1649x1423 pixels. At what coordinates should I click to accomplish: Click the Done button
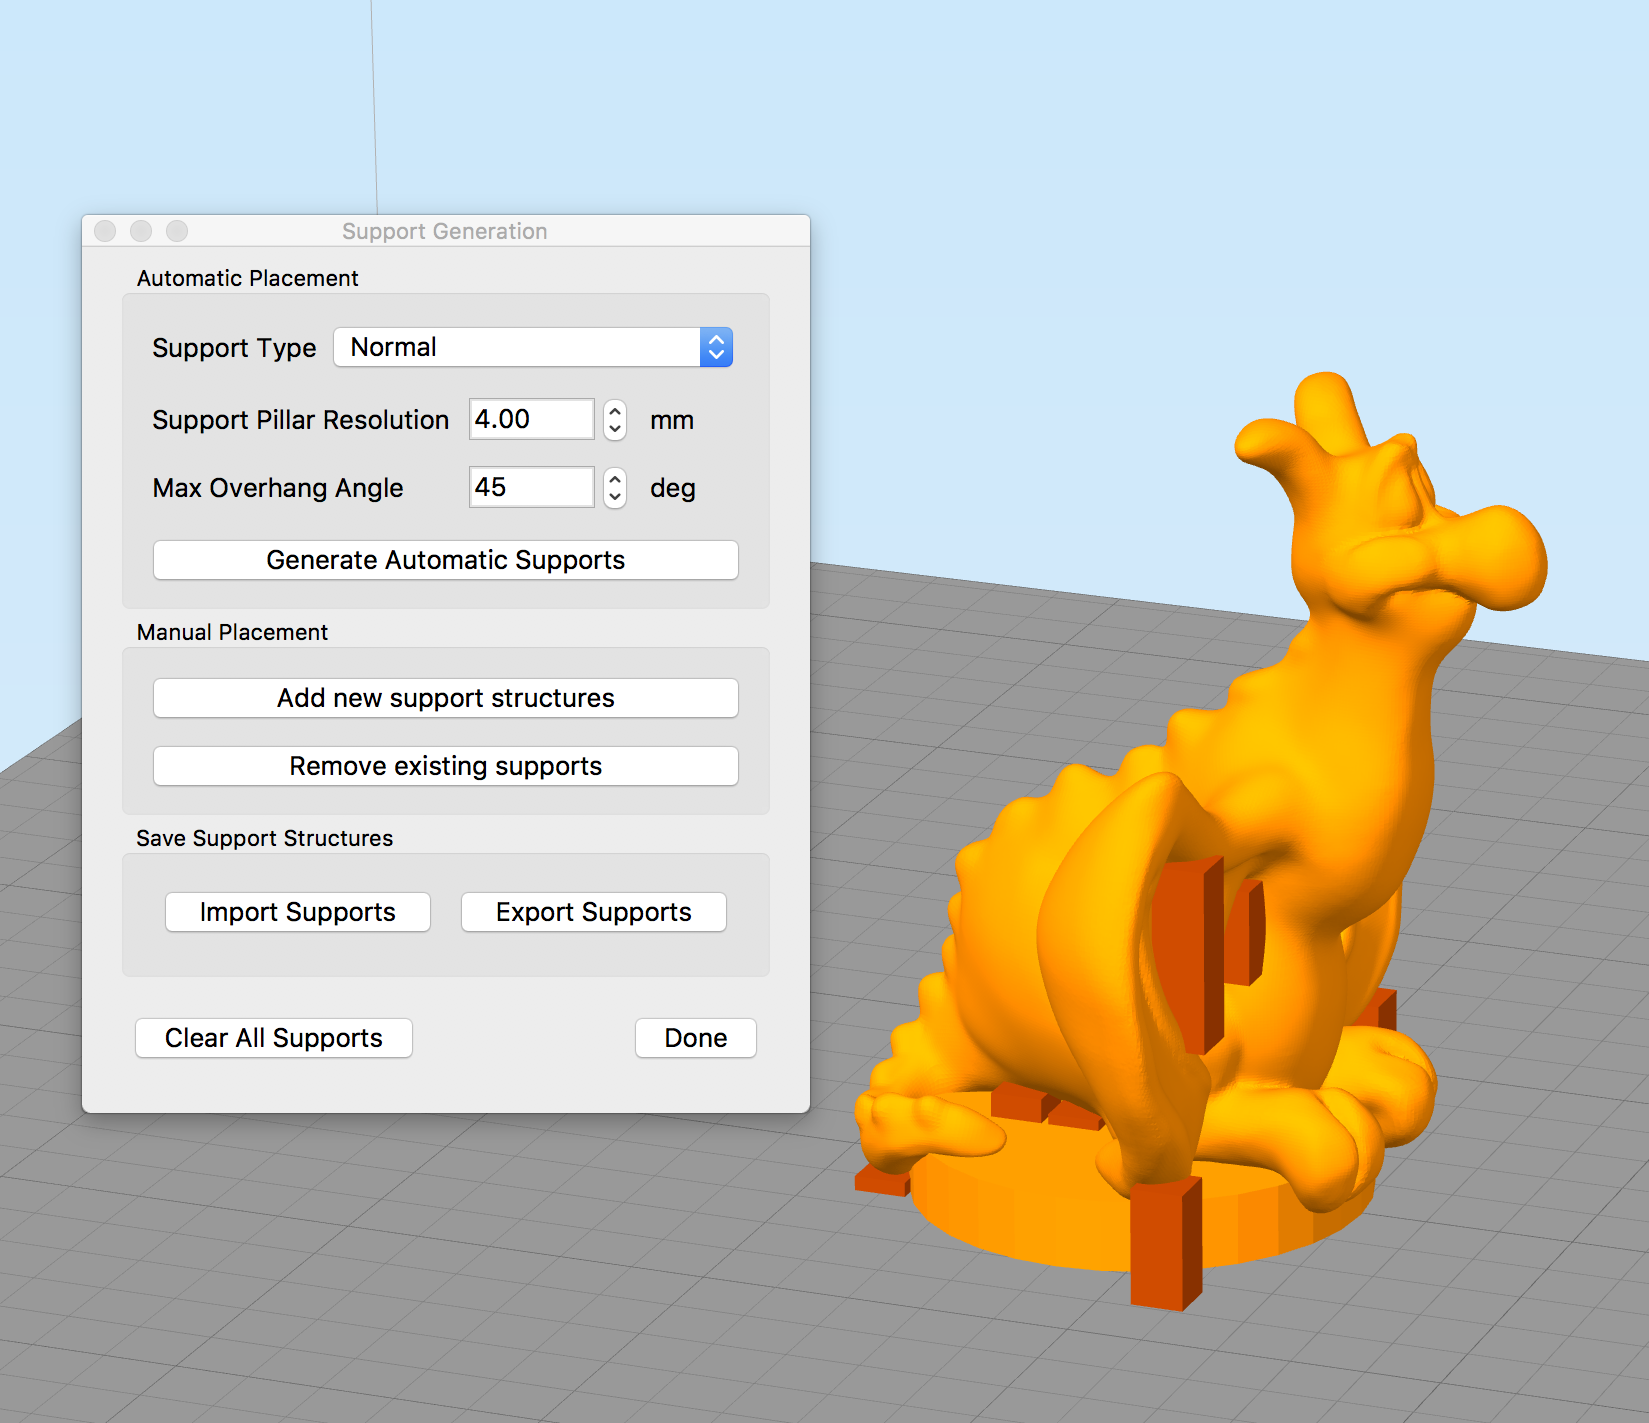point(696,1038)
